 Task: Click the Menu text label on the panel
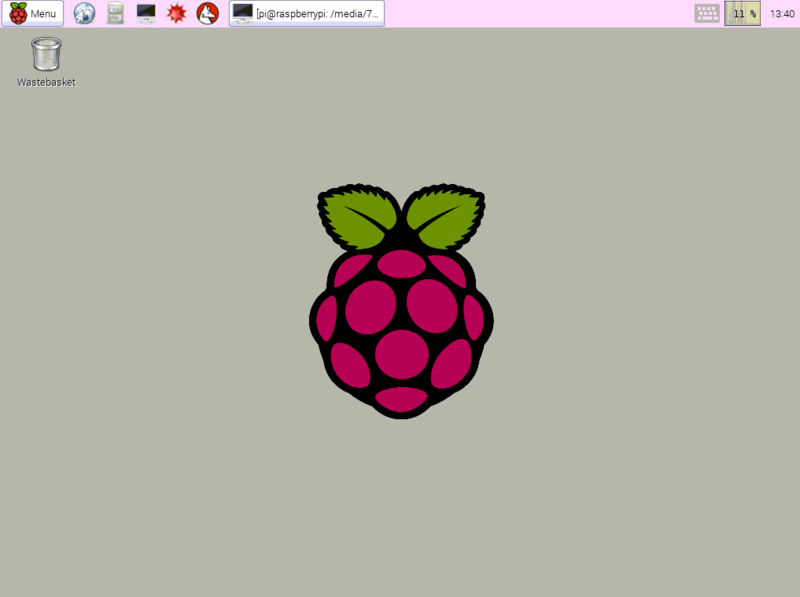tap(43, 13)
